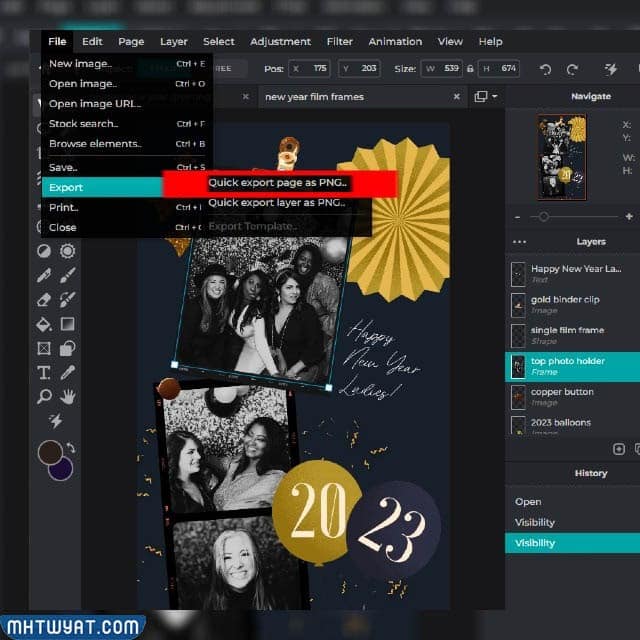
Task: Open the View menu
Action: pos(450,42)
